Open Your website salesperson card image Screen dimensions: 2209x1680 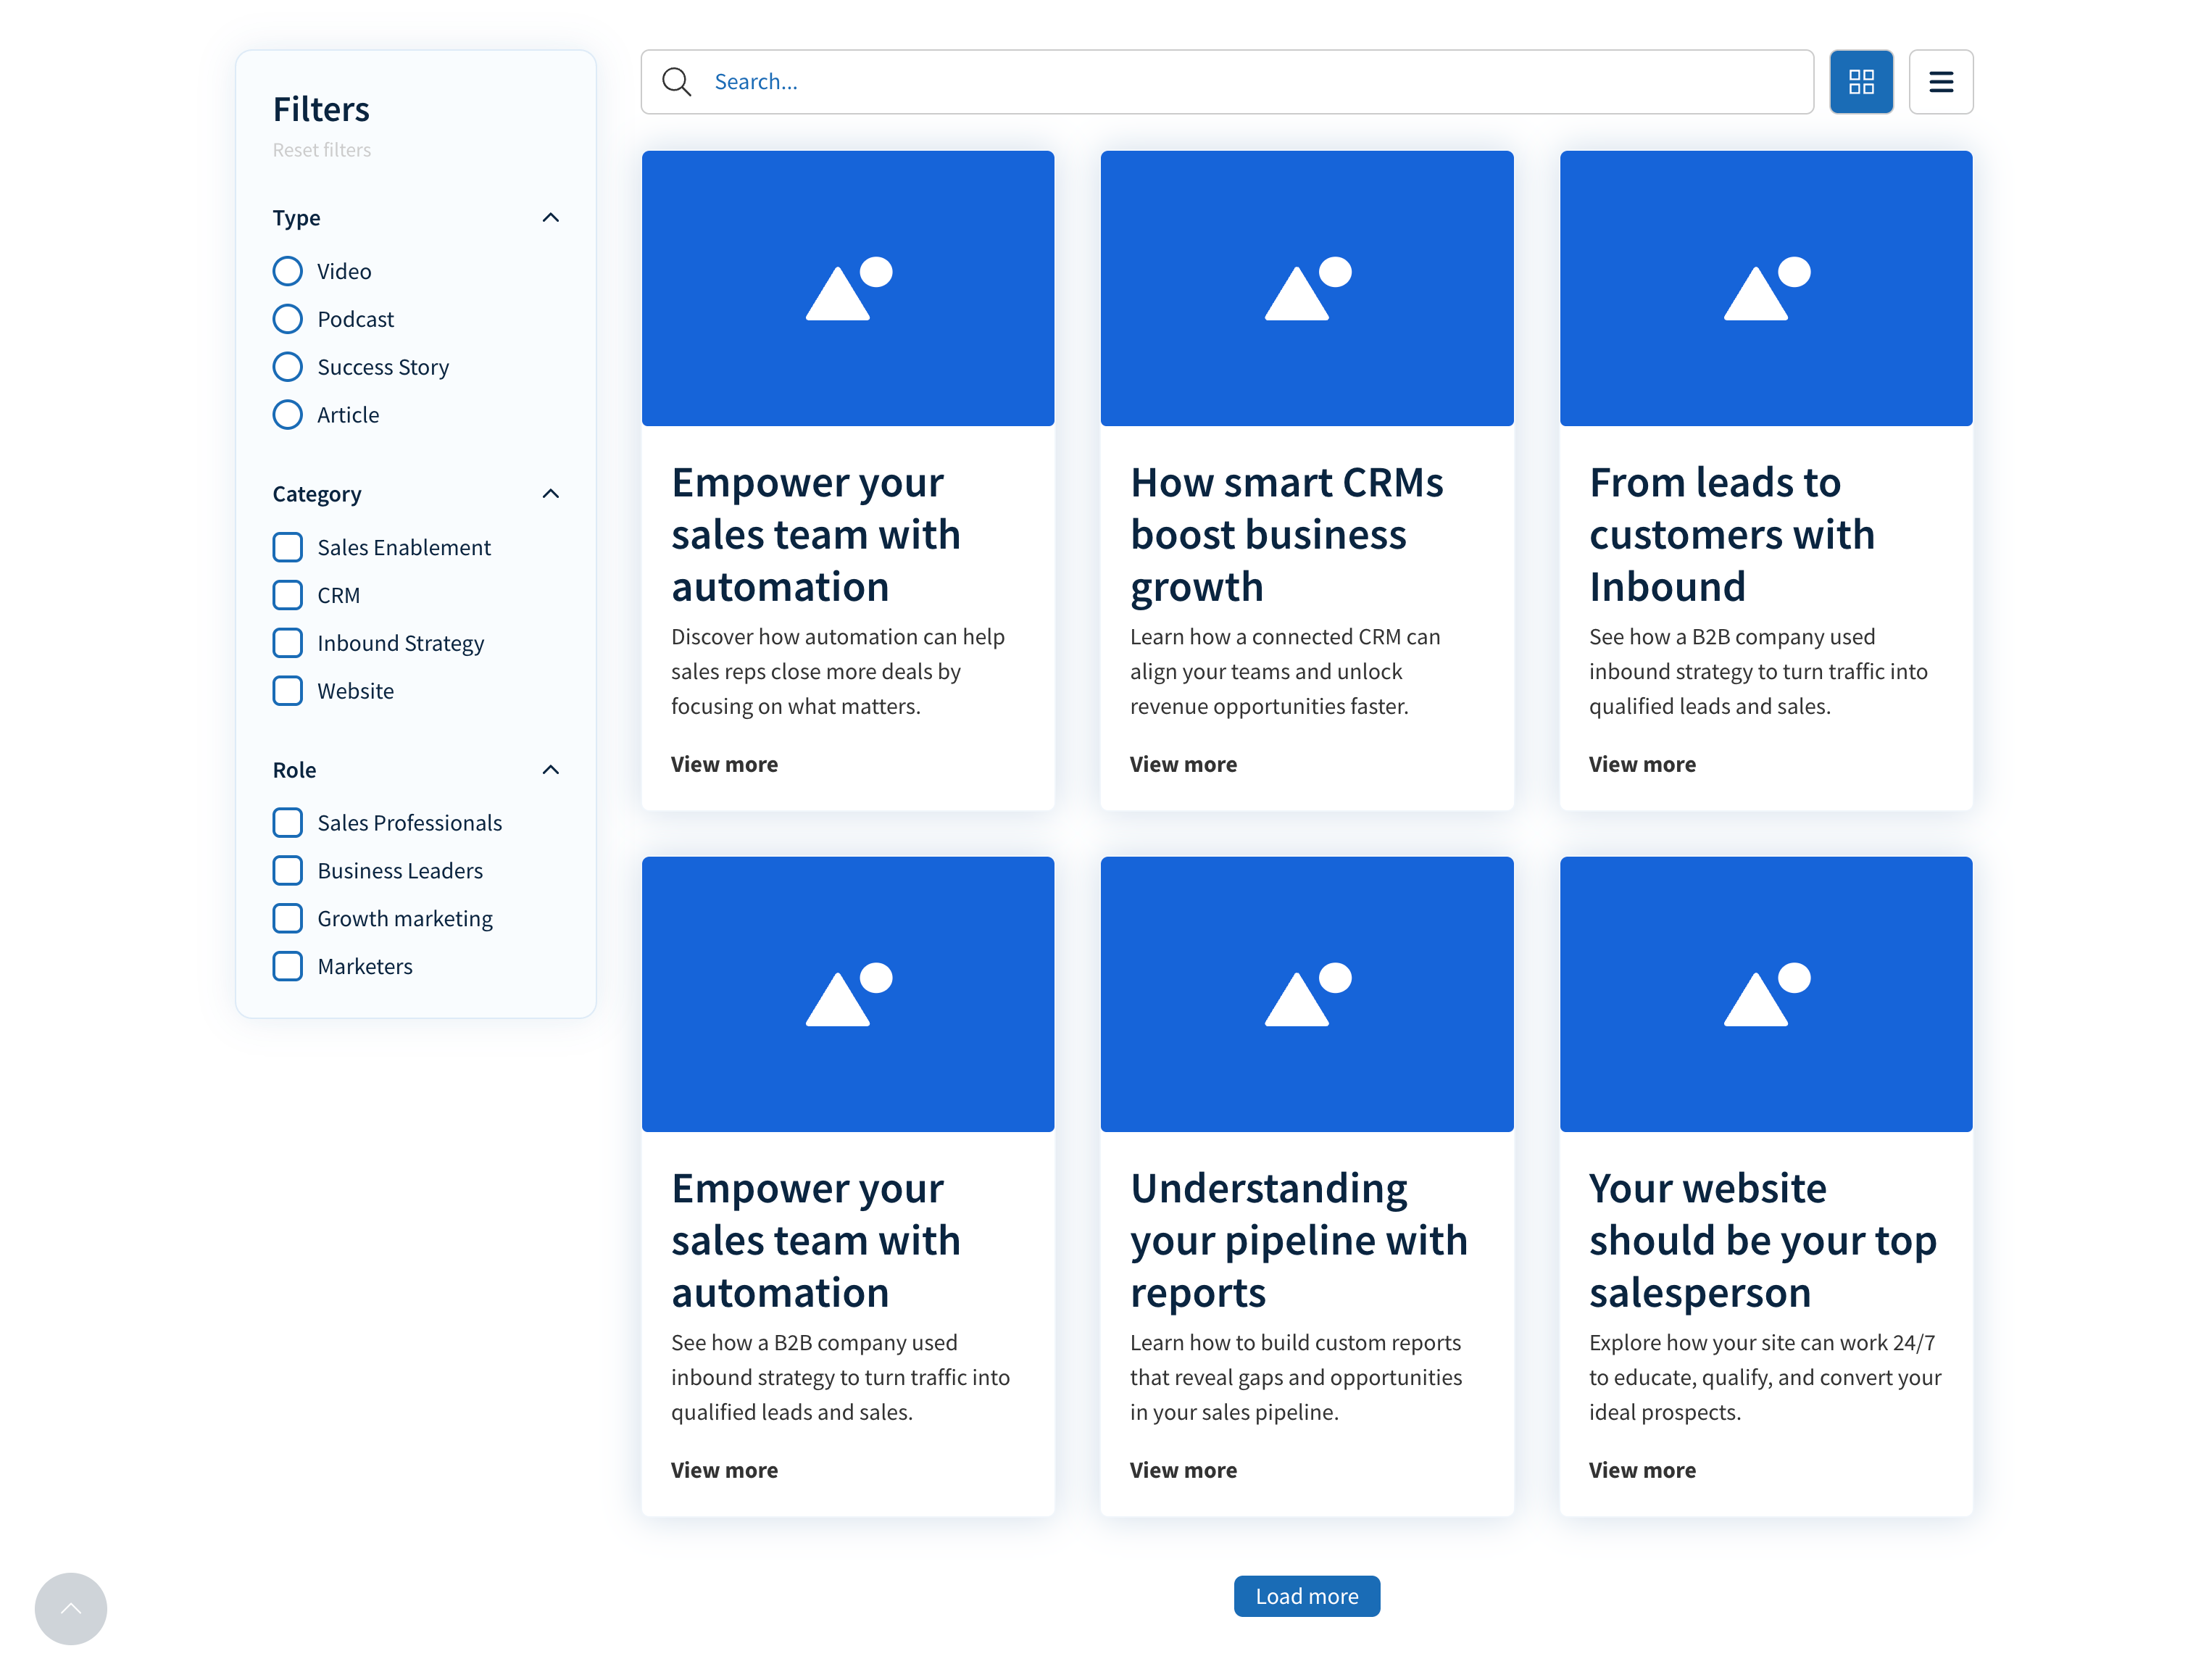point(1765,994)
